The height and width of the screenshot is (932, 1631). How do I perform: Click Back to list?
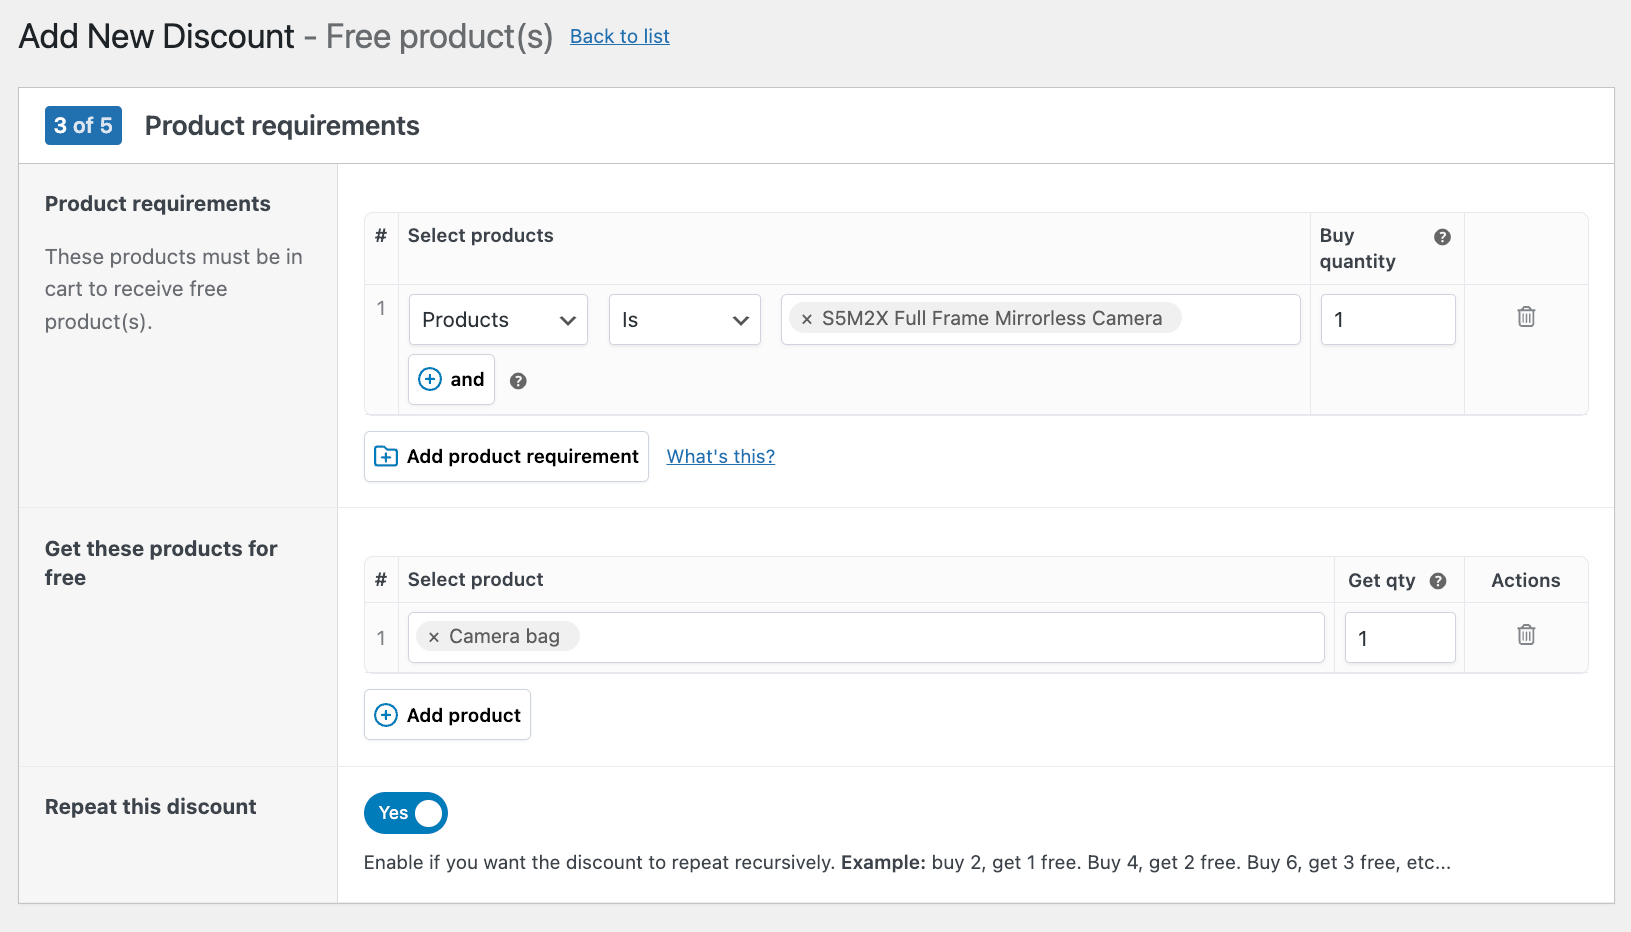[x=619, y=36]
